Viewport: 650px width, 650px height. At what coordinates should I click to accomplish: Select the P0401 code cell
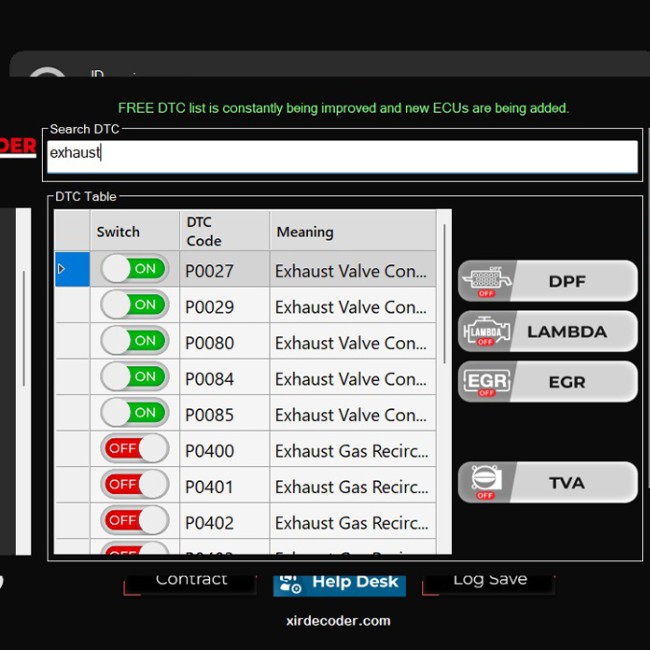tap(224, 485)
